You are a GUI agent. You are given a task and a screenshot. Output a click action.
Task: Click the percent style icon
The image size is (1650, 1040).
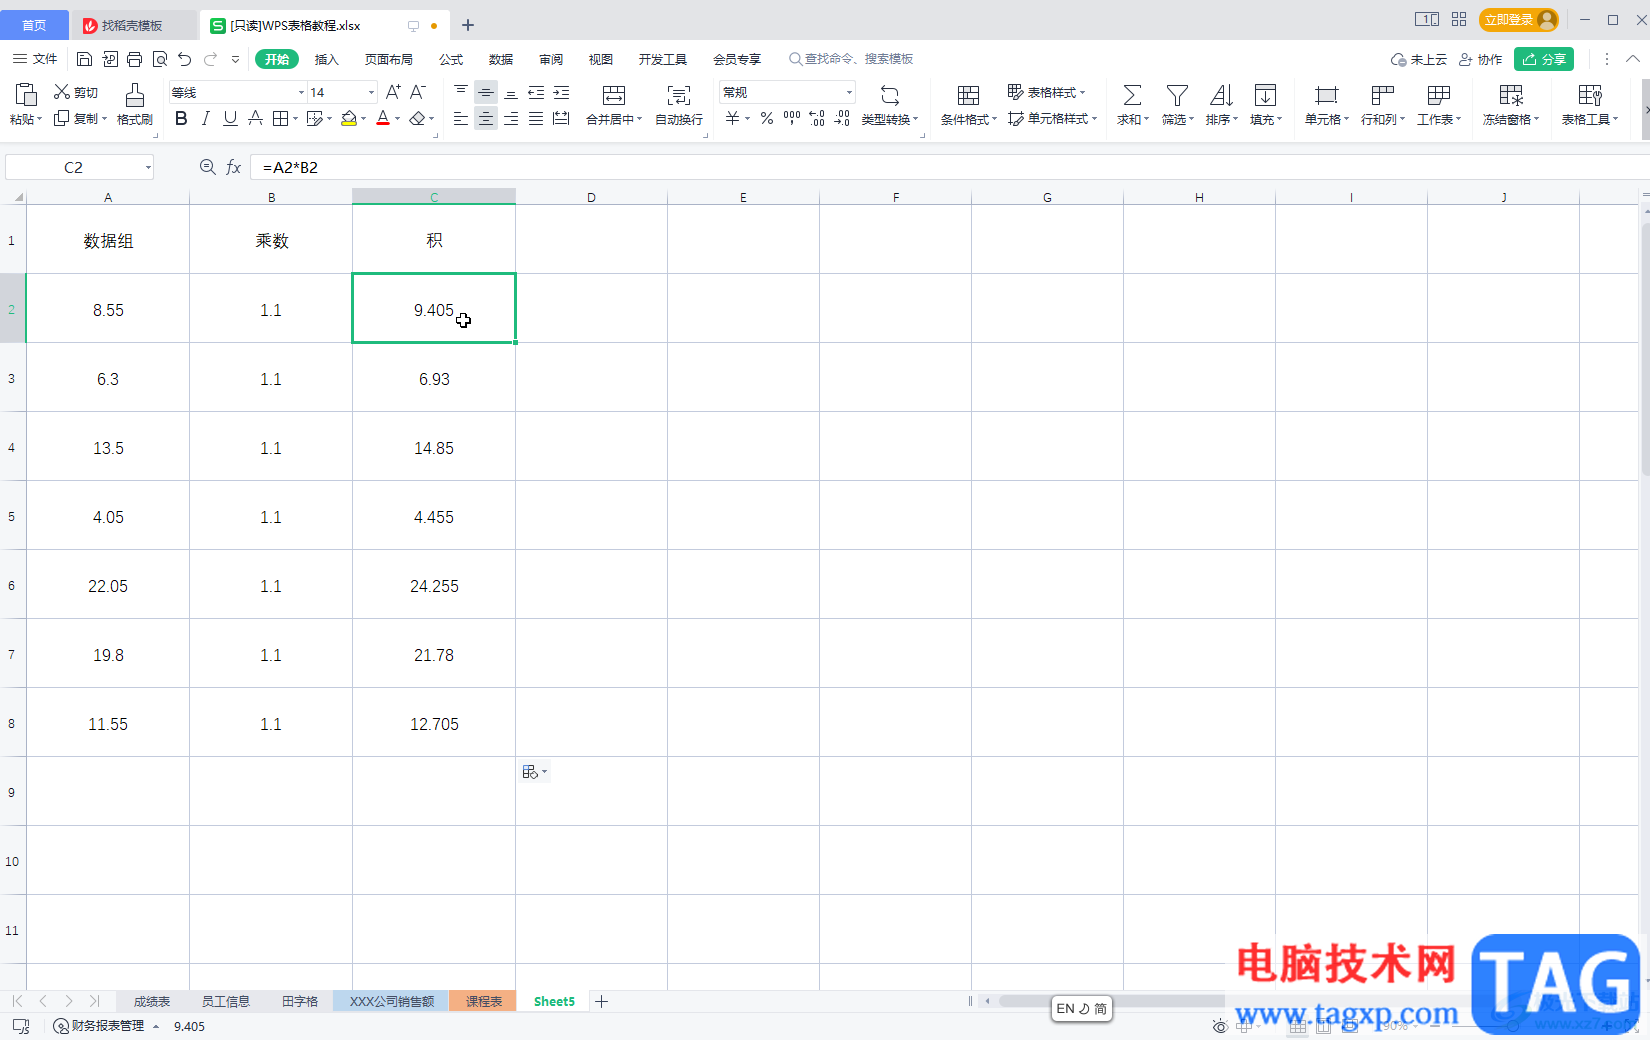(x=767, y=118)
